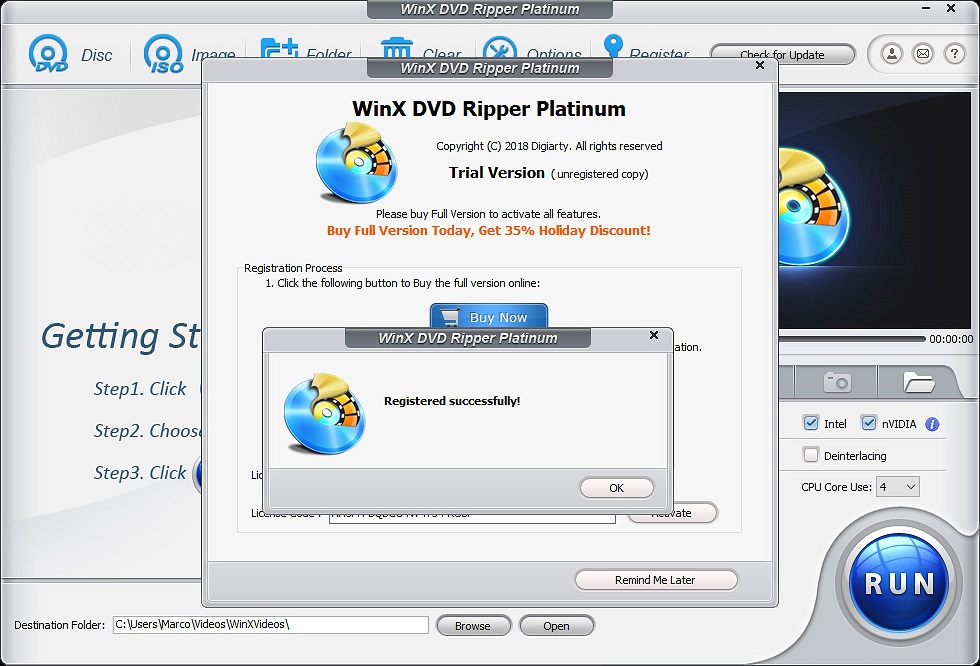Click the big RUN button

point(899,584)
